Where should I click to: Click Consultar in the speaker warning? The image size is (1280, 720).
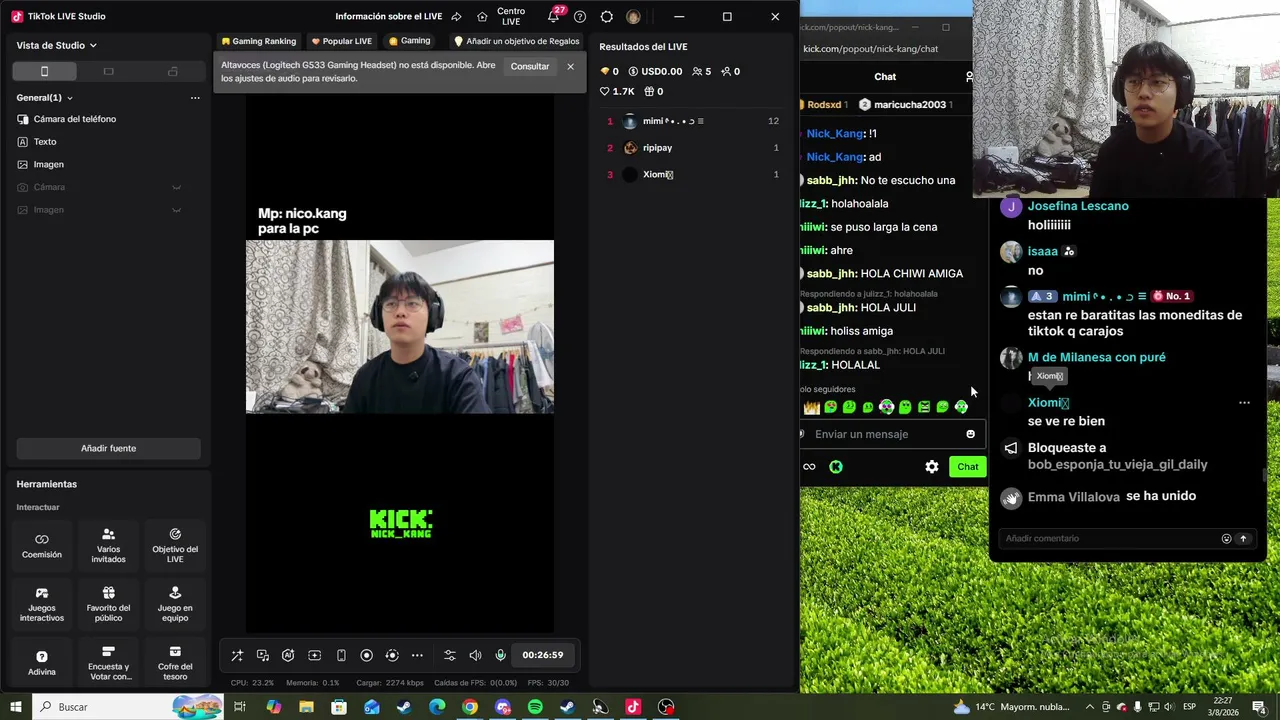coord(530,67)
